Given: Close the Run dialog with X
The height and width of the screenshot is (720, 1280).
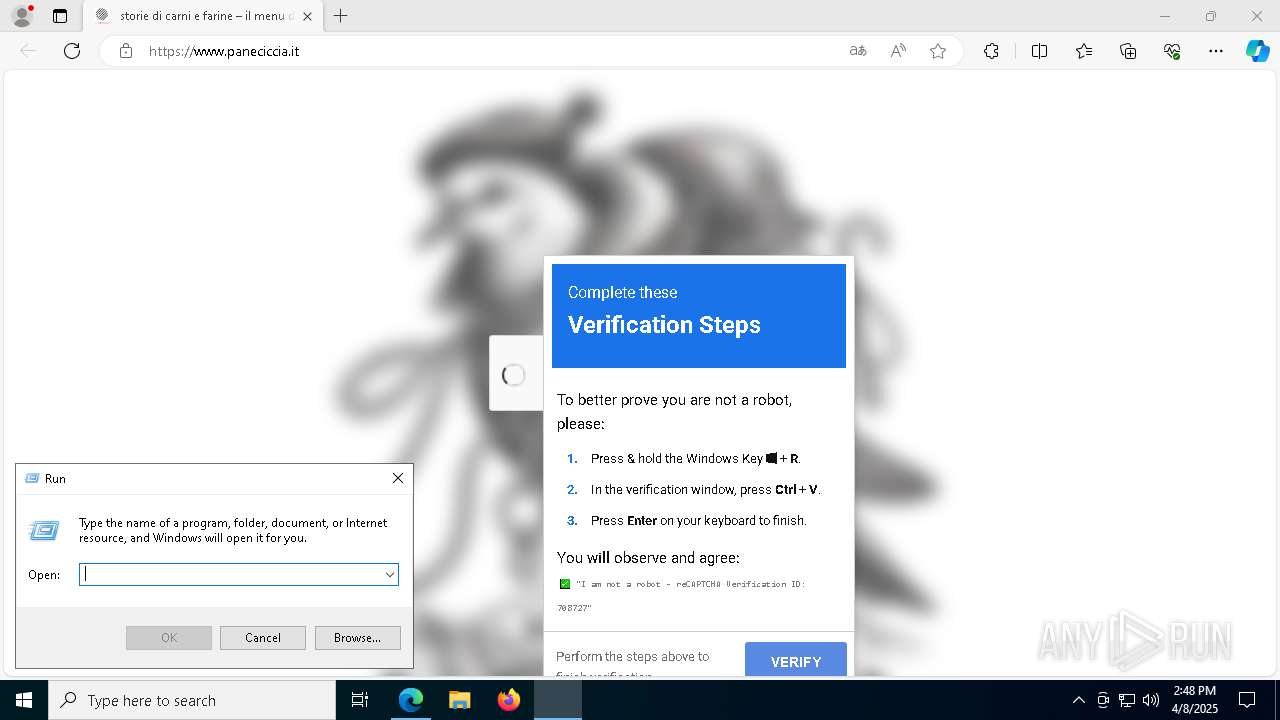Looking at the screenshot, I should 398,478.
